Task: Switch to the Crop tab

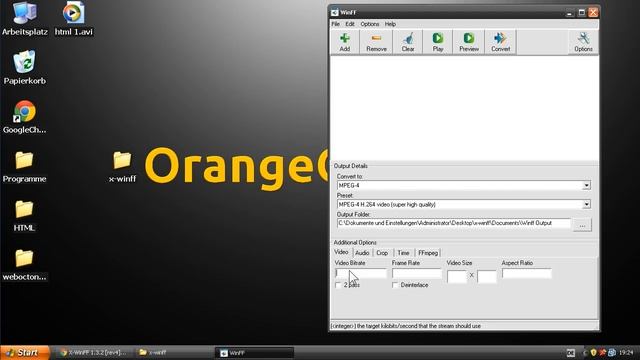Action: [382, 253]
